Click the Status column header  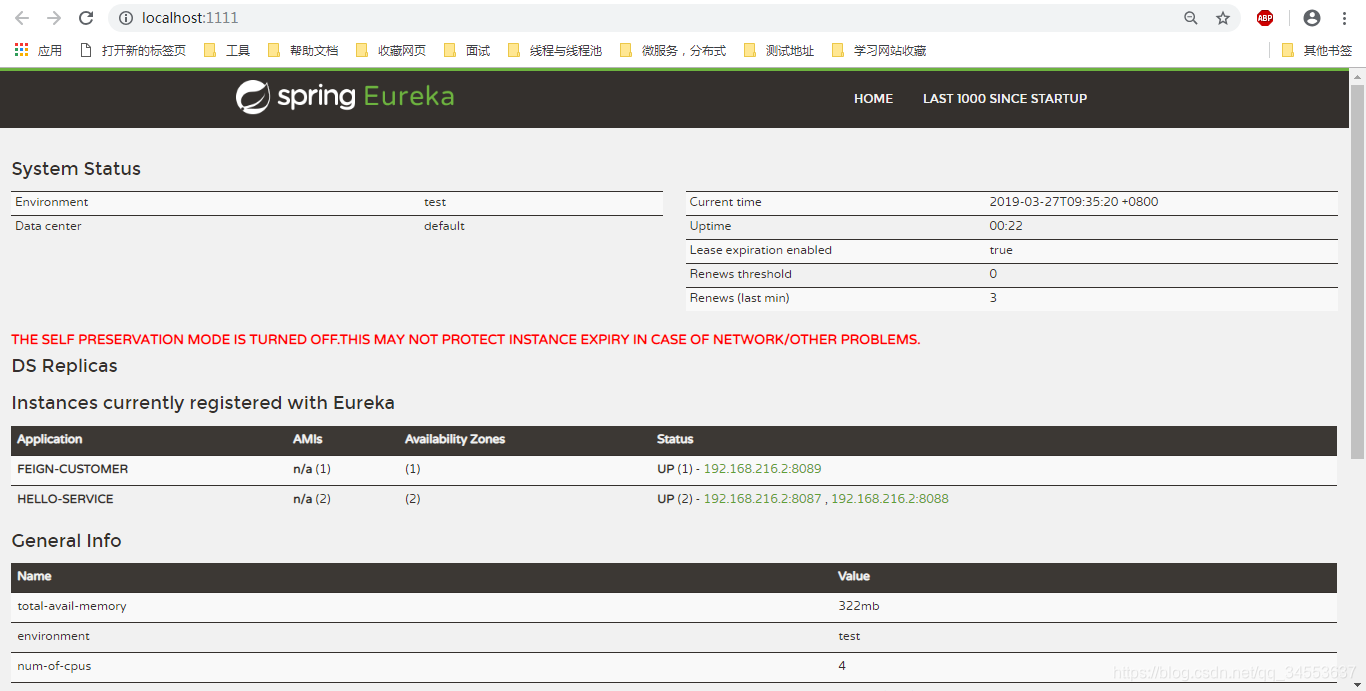(675, 439)
